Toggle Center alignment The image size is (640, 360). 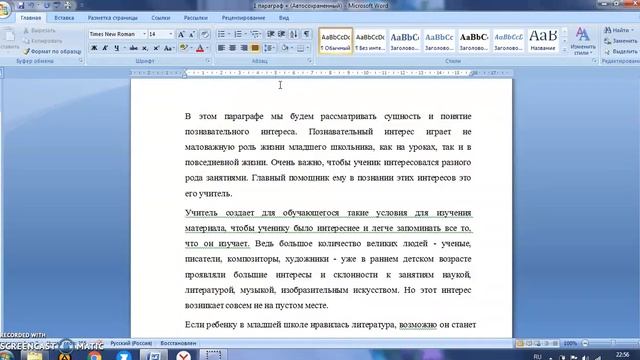click(x=233, y=48)
